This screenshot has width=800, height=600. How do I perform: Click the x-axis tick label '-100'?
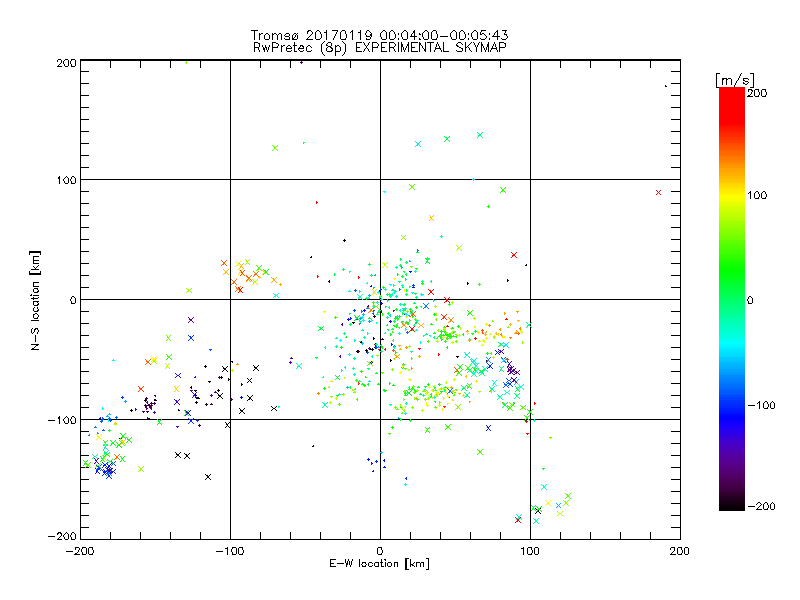pos(230,551)
